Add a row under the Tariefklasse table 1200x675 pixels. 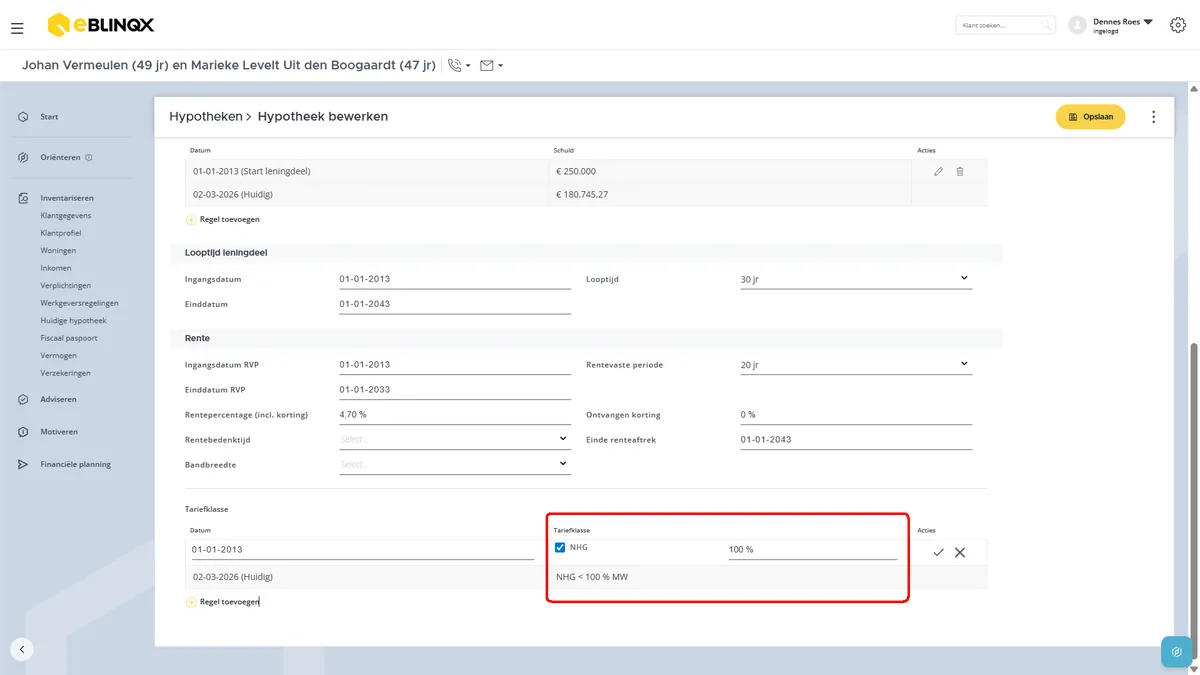(223, 602)
